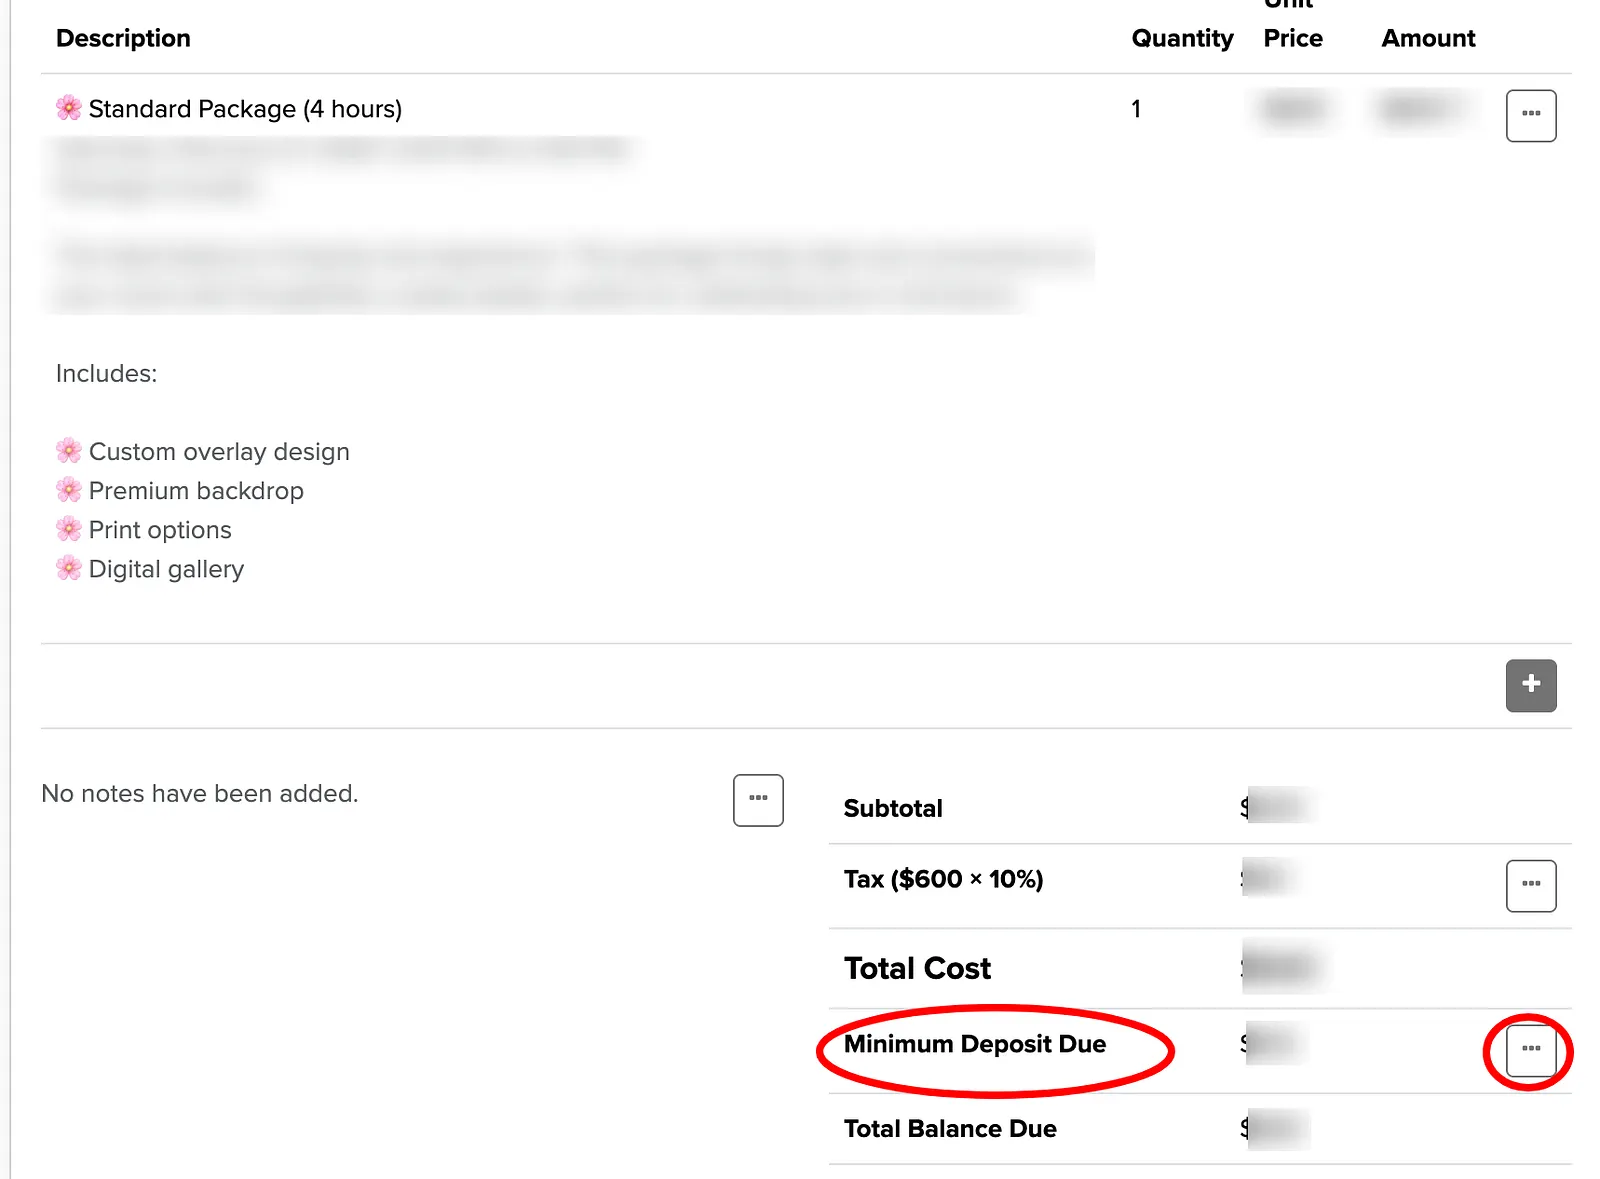Open Minimum Deposit Due options menu
Viewport: 1600px width, 1179px height.
click(1531, 1050)
